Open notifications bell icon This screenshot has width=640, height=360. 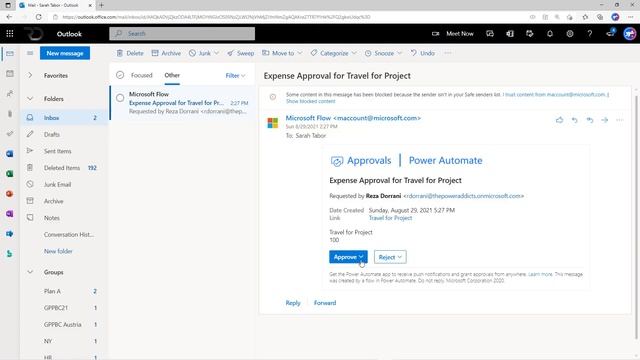(x=550, y=34)
